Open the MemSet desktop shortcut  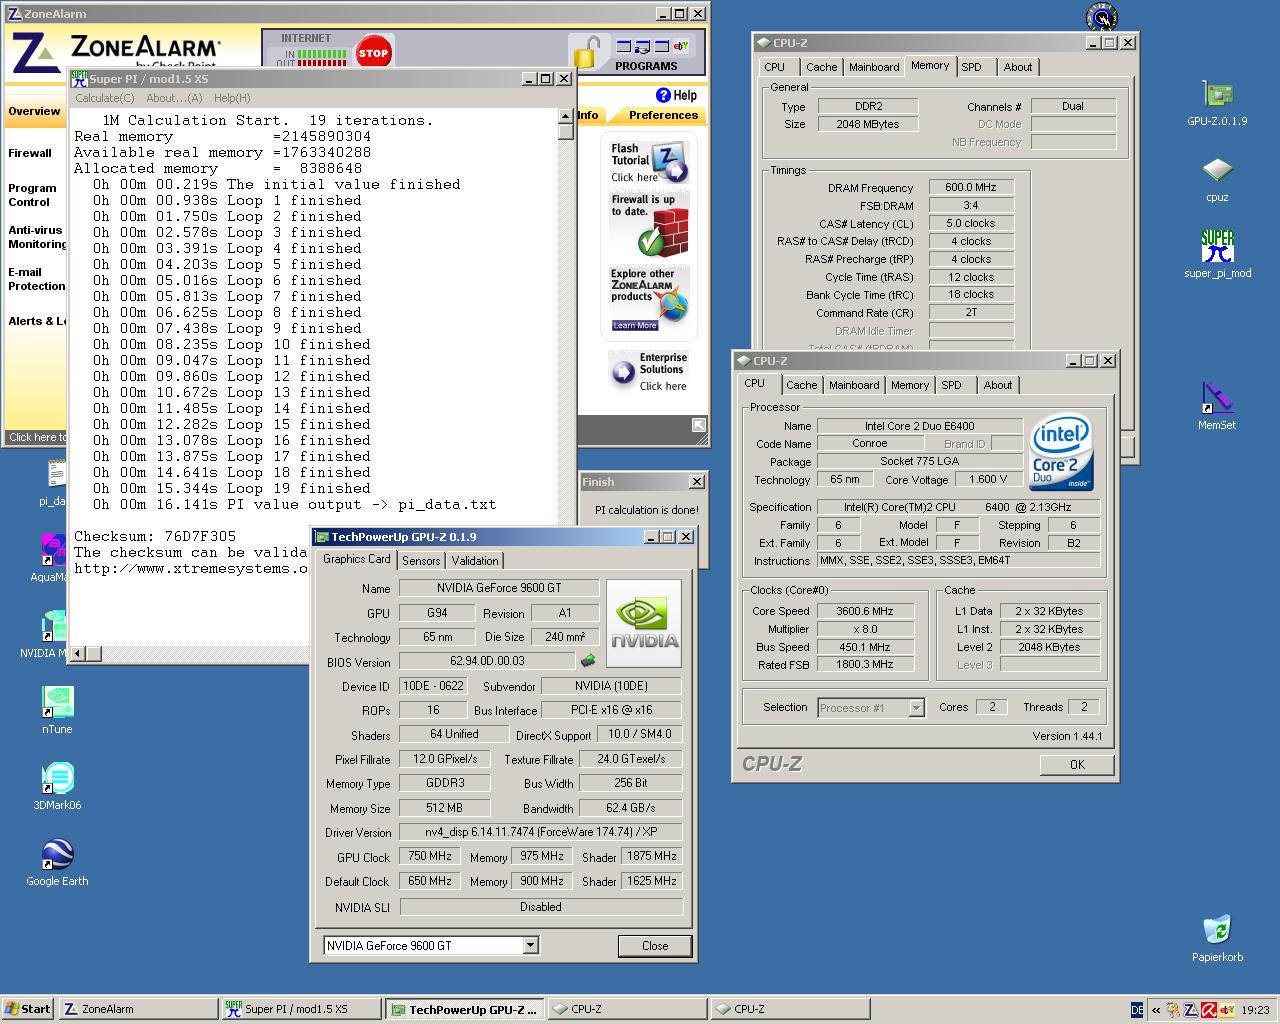(1217, 398)
